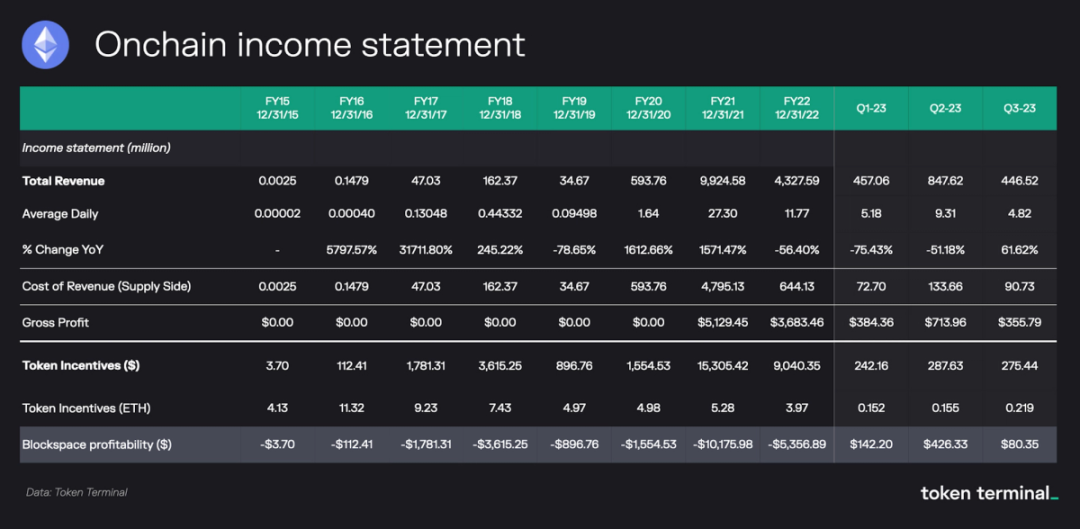1080x529 pixels.
Task: Click the token terminal logo
Action: [989, 492]
